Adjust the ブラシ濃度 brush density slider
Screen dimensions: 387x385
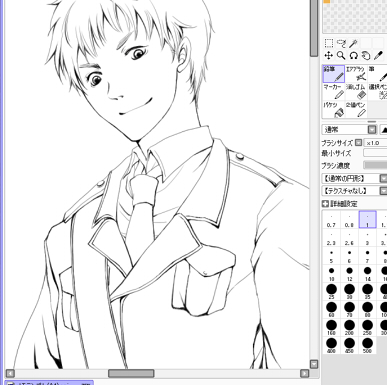[x=375, y=165]
